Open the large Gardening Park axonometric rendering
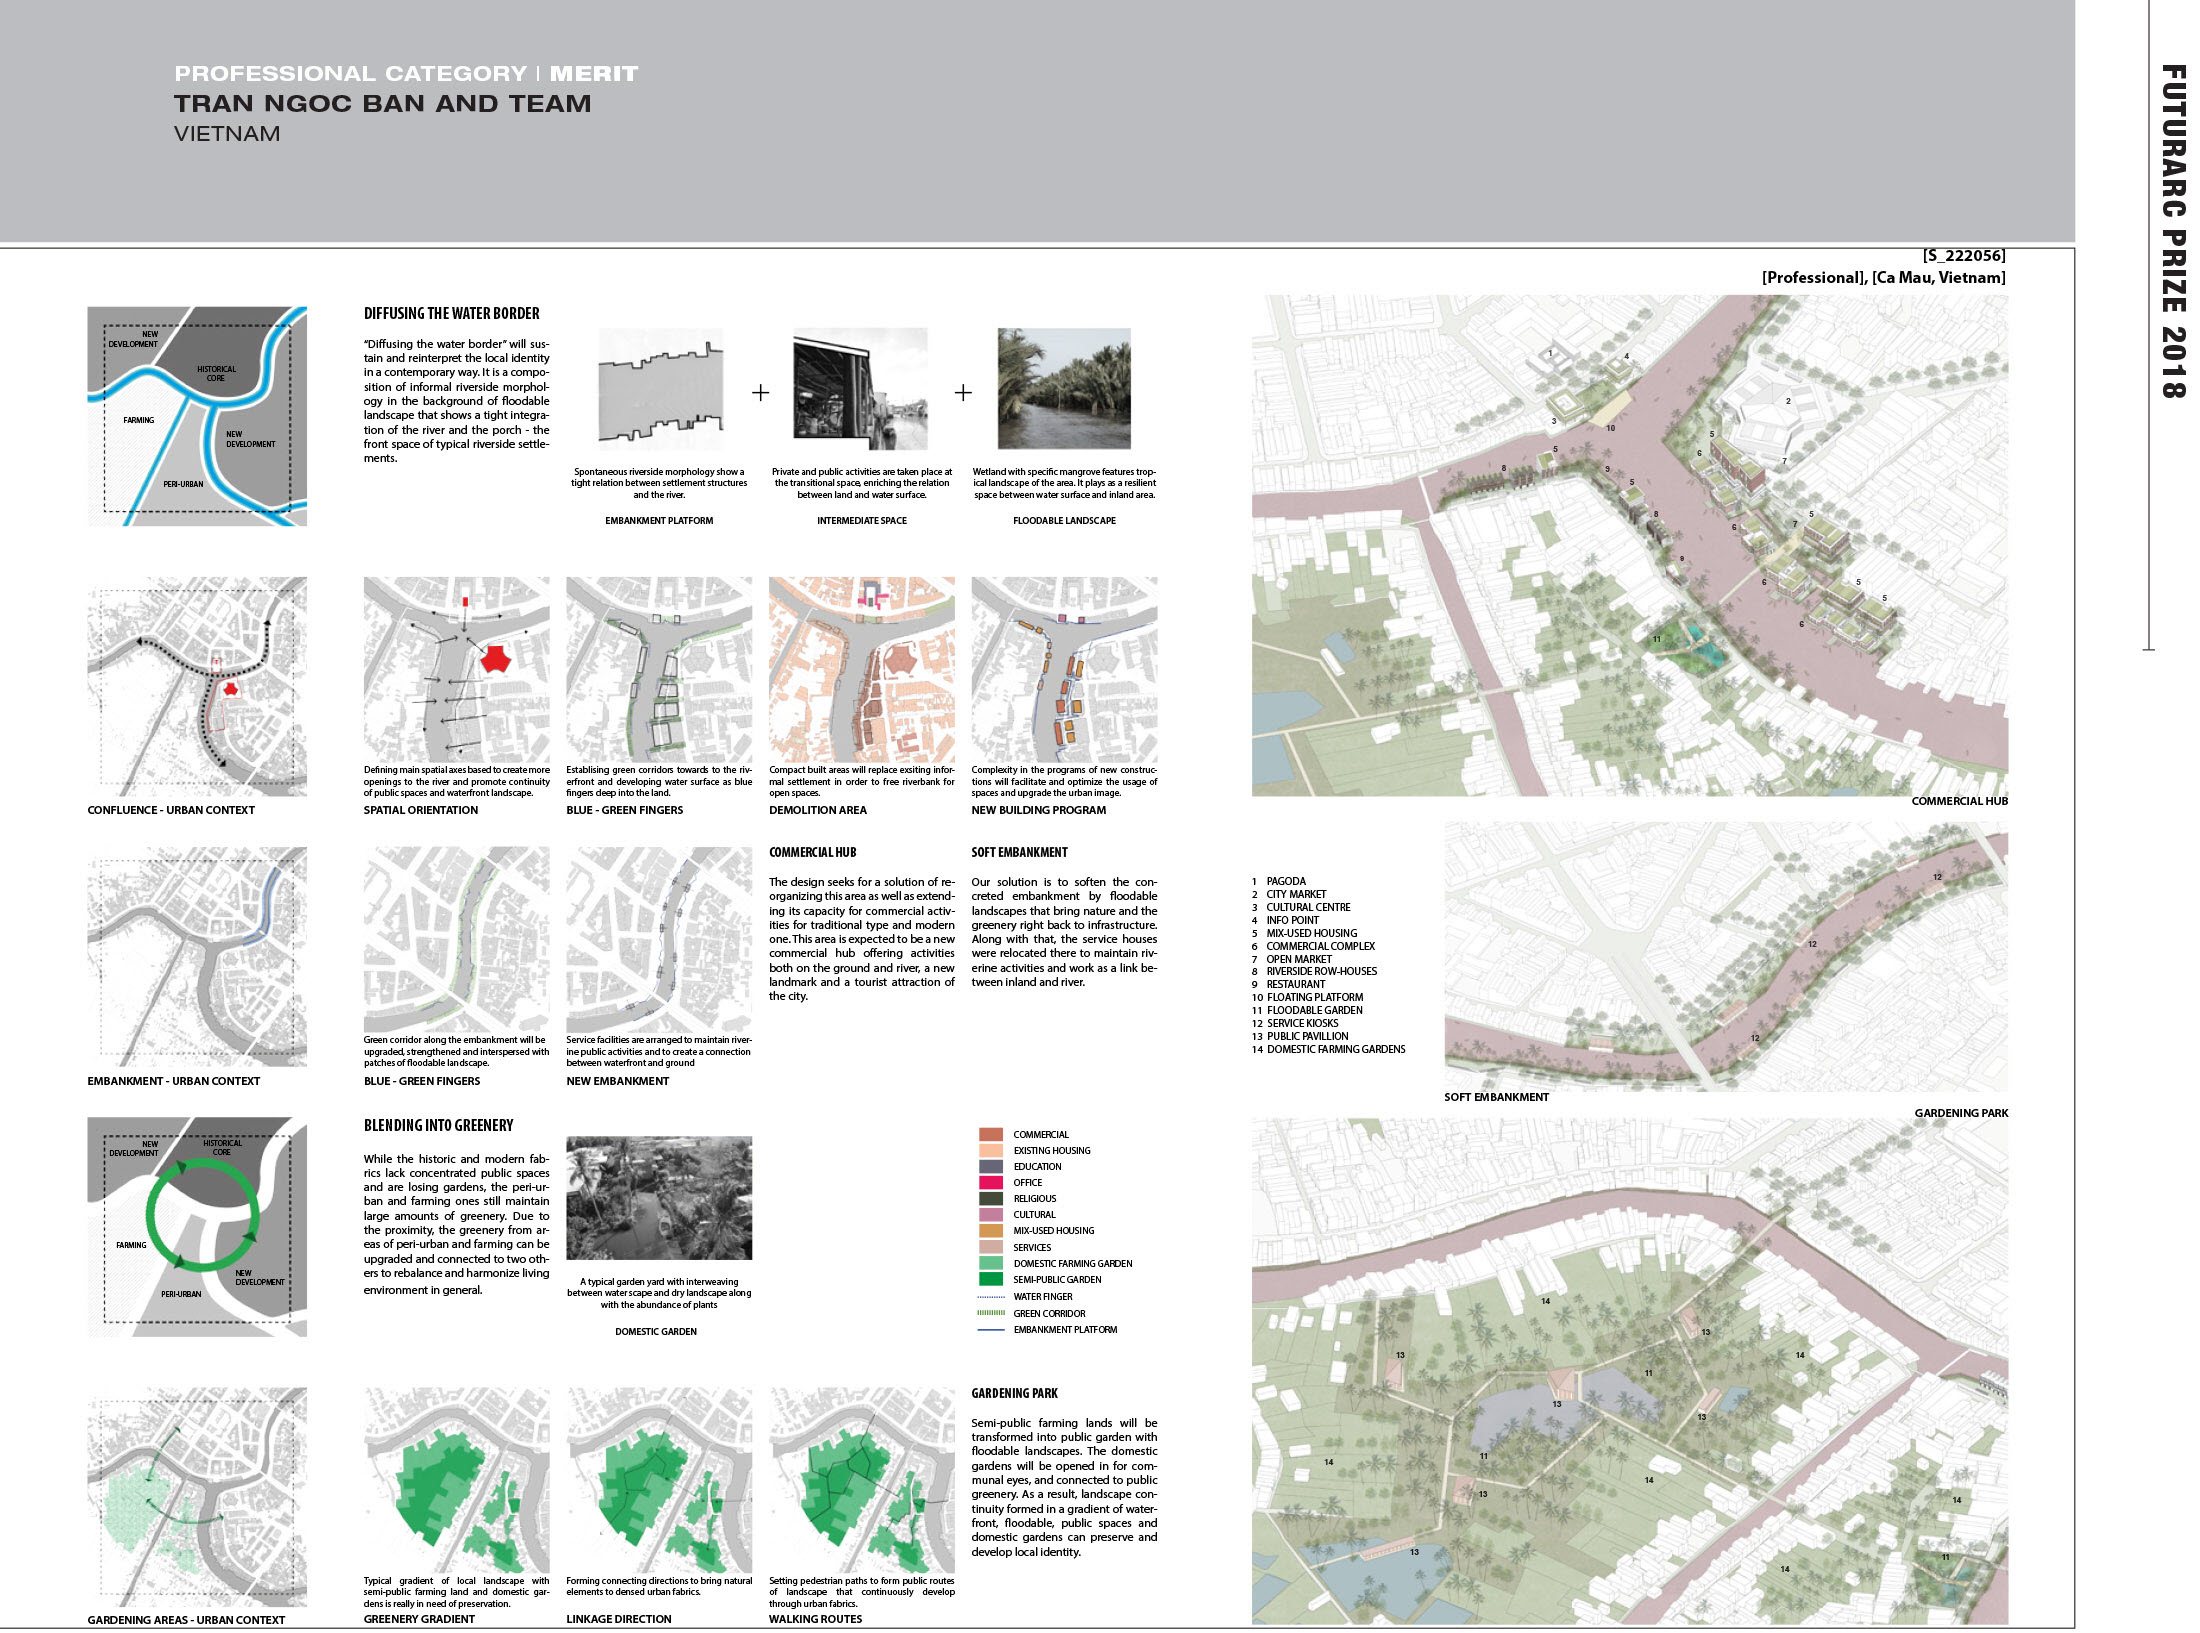The image size is (2200, 1633). click(1630, 1371)
